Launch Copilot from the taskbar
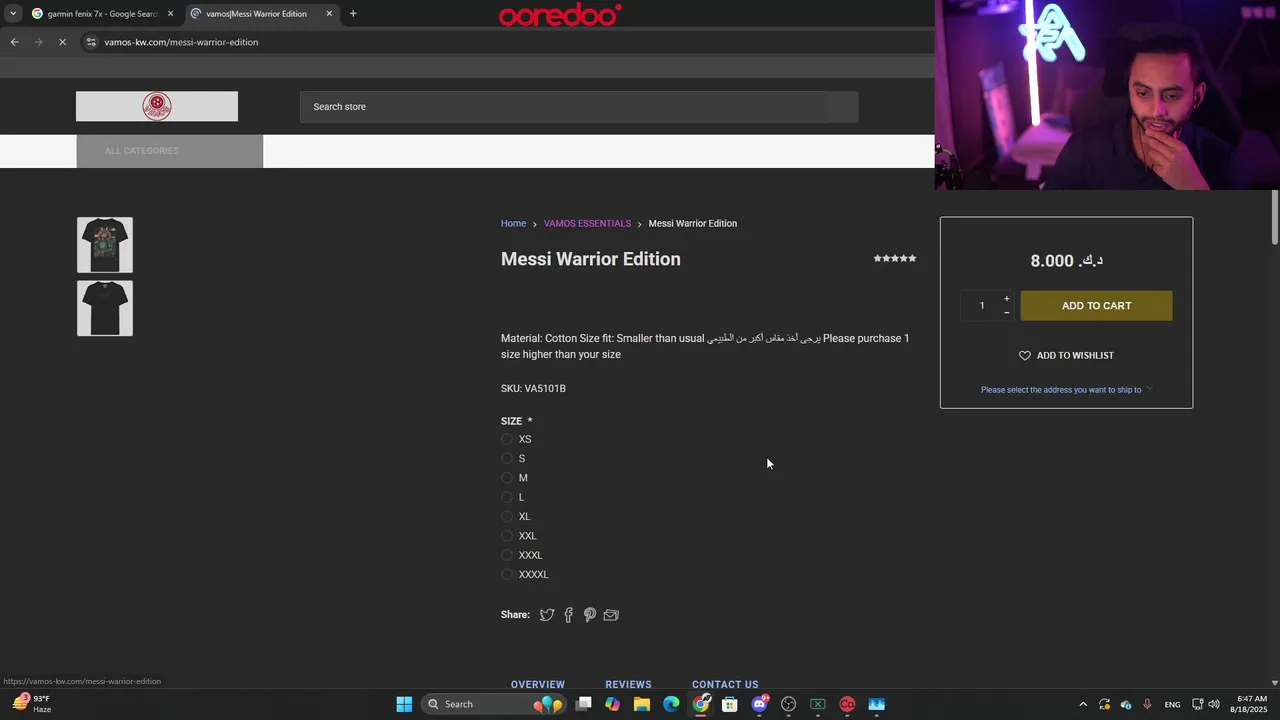 [x=613, y=704]
